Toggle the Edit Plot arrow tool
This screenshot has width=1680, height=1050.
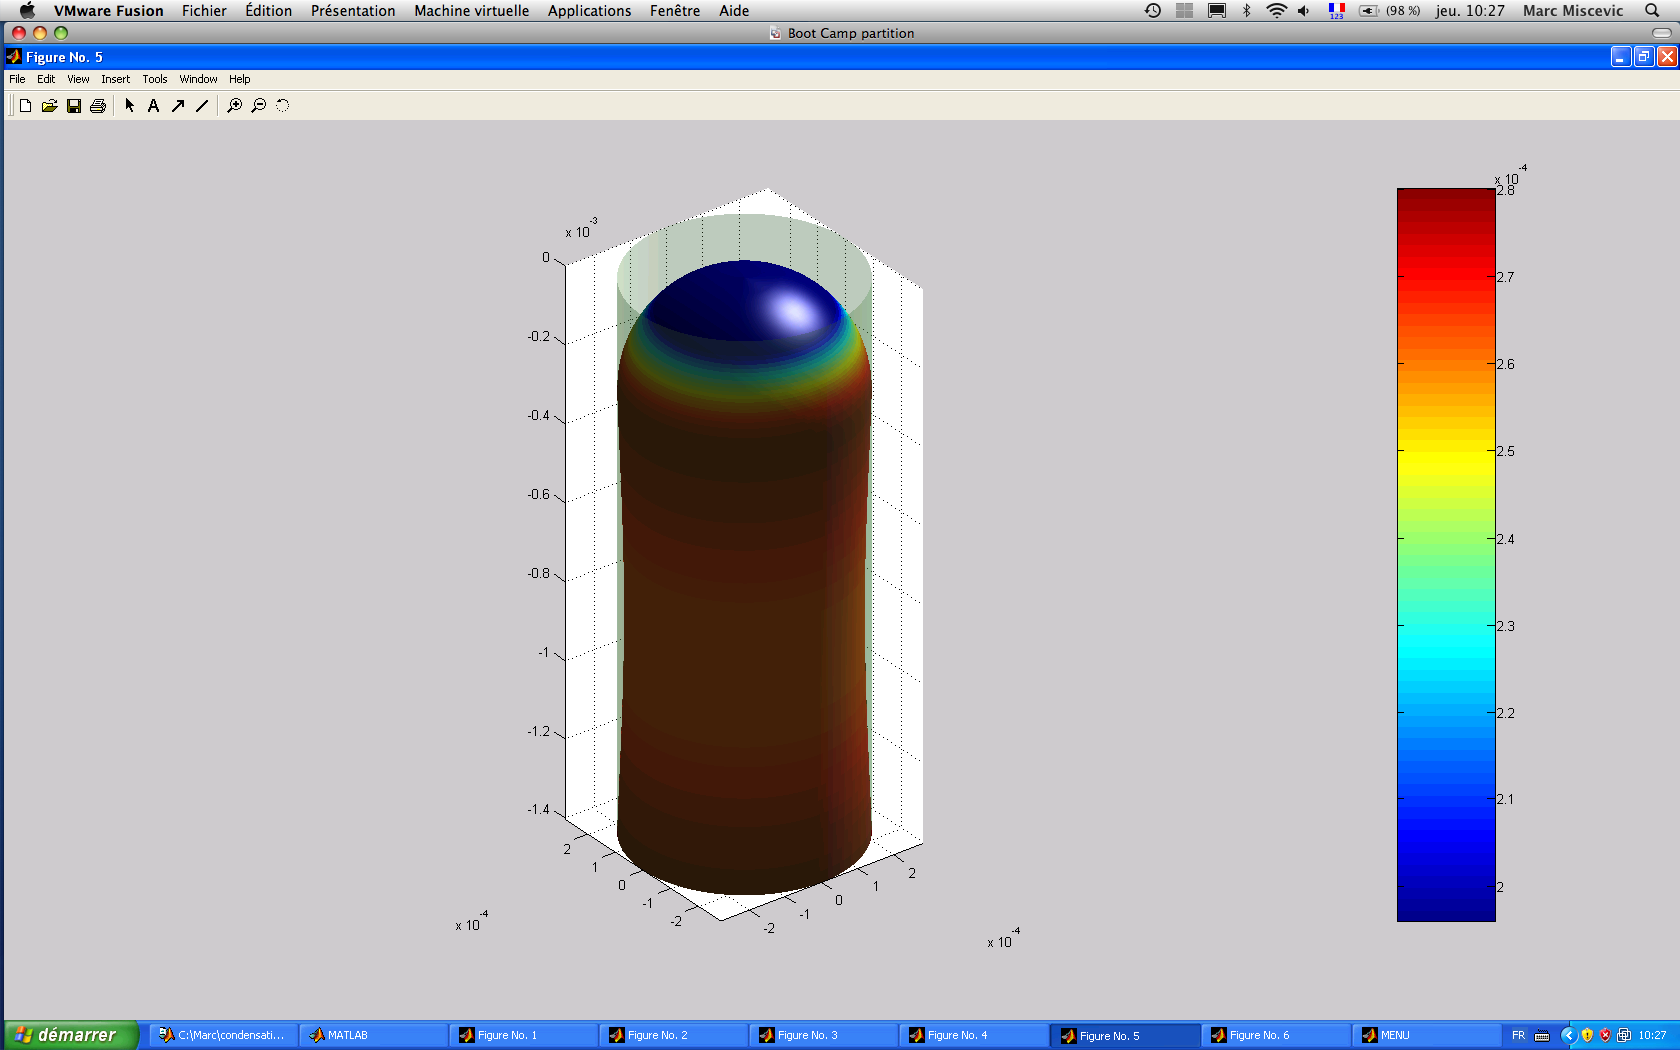[x=129, y=106]
